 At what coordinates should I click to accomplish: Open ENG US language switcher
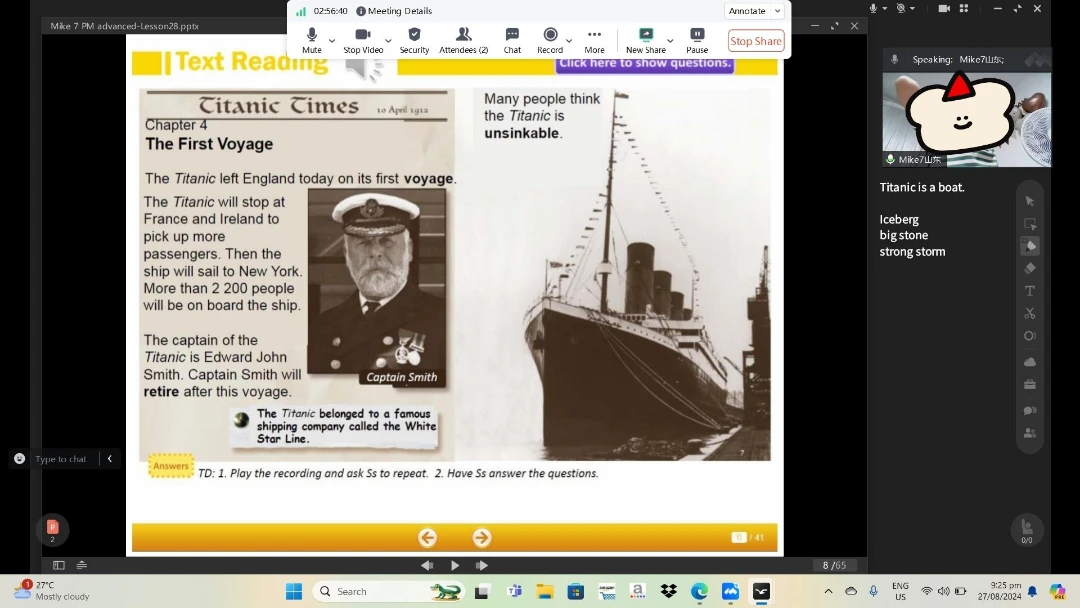[900, 591]
